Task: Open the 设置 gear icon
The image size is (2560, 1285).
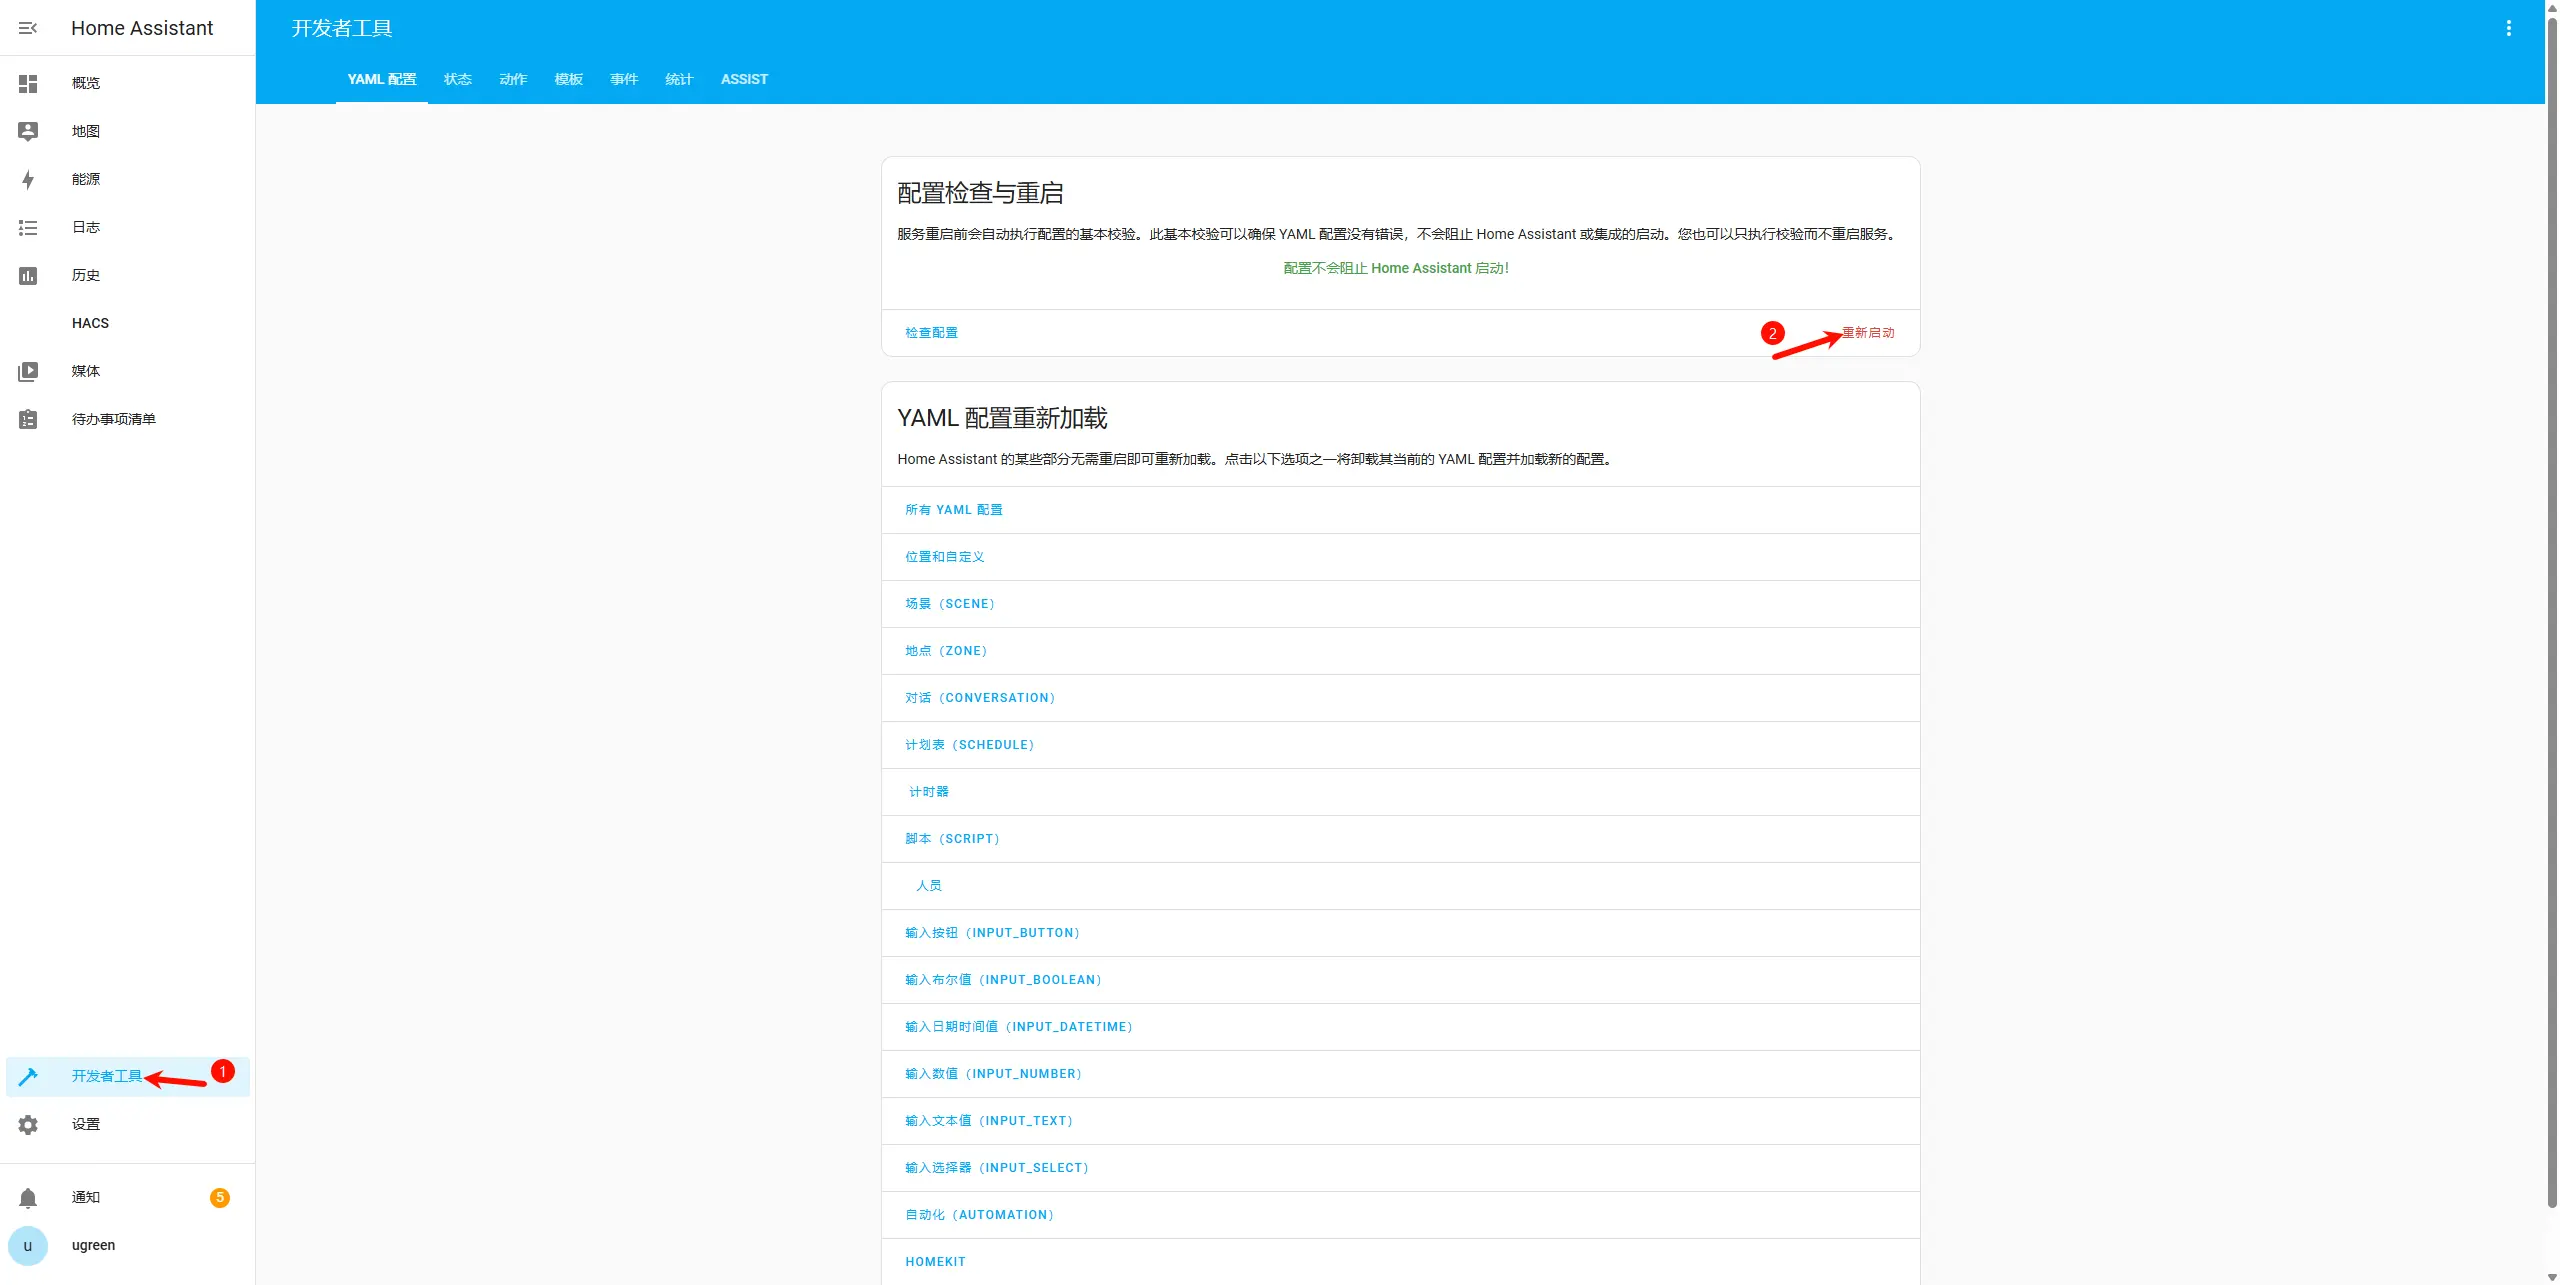Action: [28, 1124]
